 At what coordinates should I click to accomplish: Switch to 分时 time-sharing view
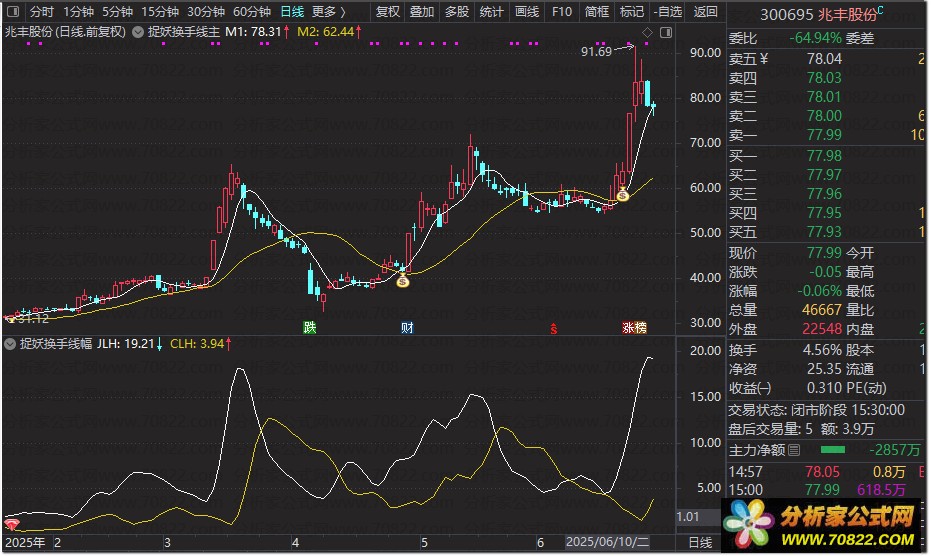point(42,11)
